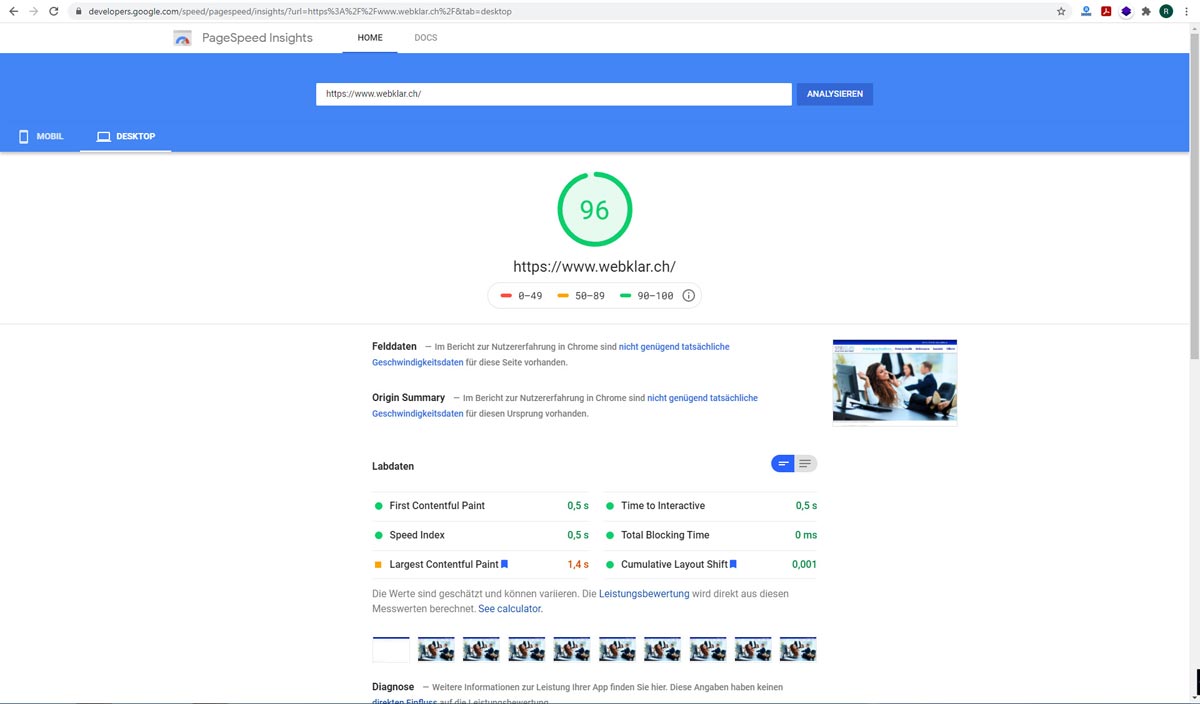Click the Time to Interactive metric label
This screenshot has width=1200, height=704.
[x=663, y=506]
